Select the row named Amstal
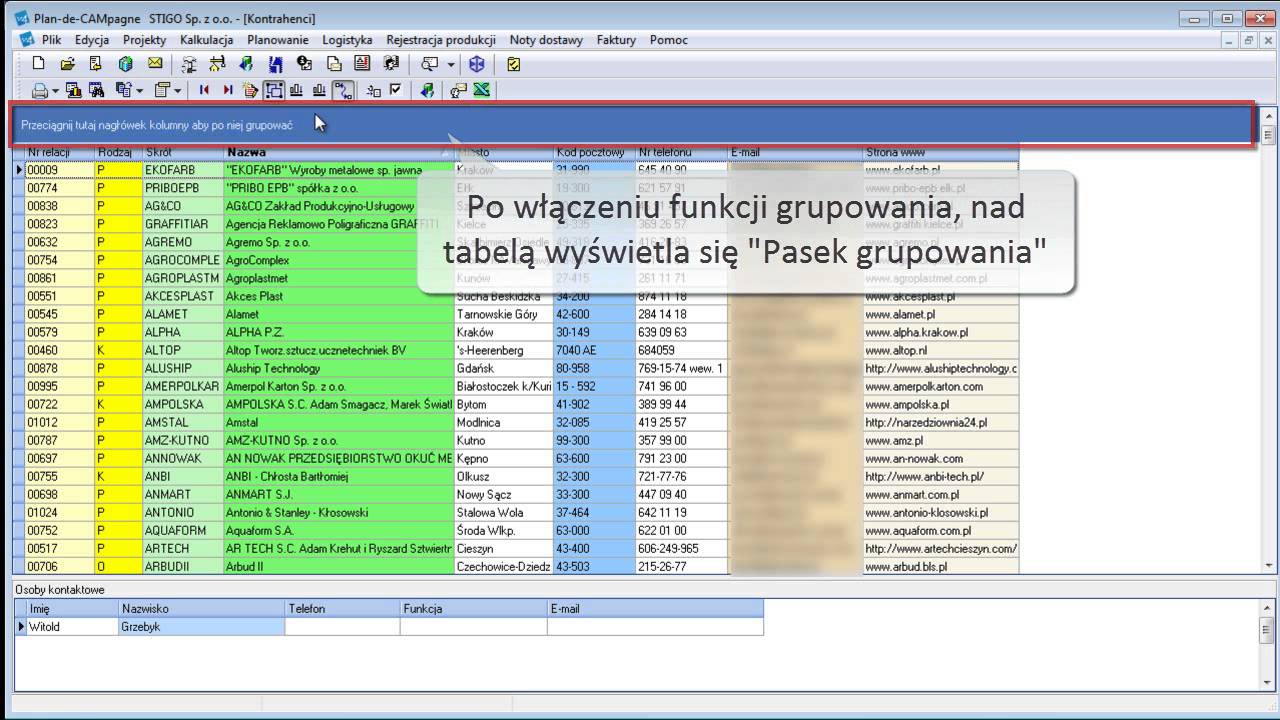This screenshot has width=1280, height=720. [x=338, y=422]
